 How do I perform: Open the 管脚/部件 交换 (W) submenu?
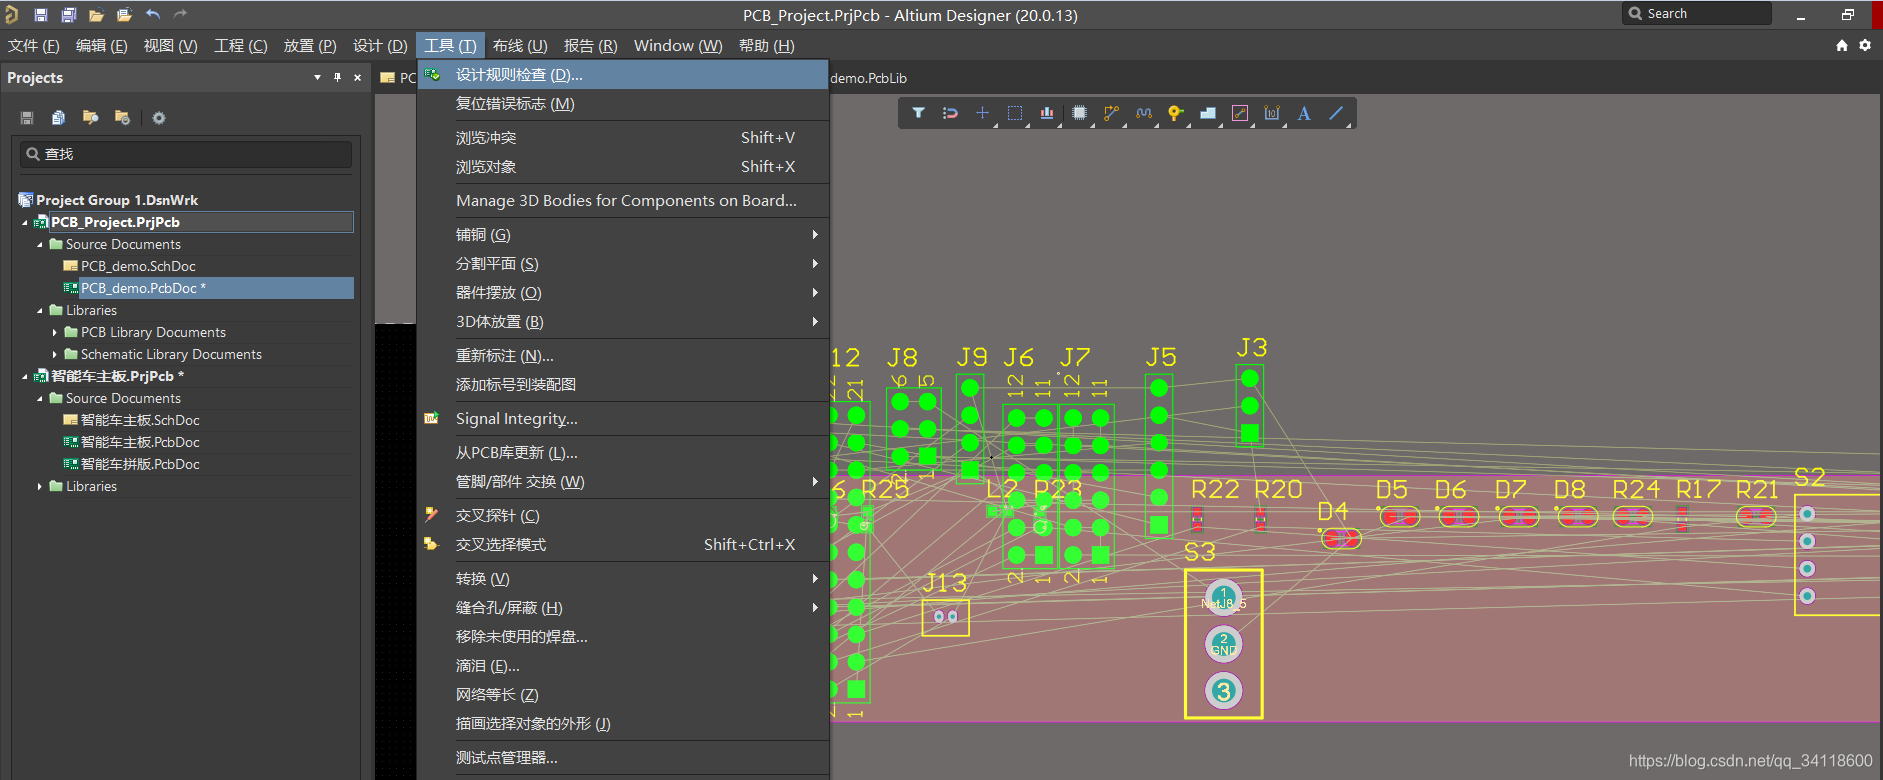click(x=622, y=481)
